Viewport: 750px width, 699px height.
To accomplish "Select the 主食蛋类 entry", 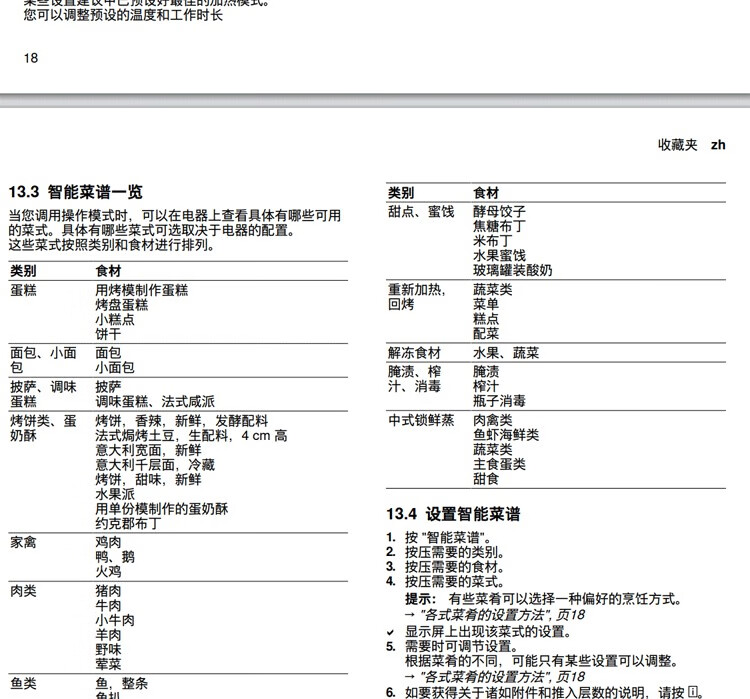I will 499,464.
